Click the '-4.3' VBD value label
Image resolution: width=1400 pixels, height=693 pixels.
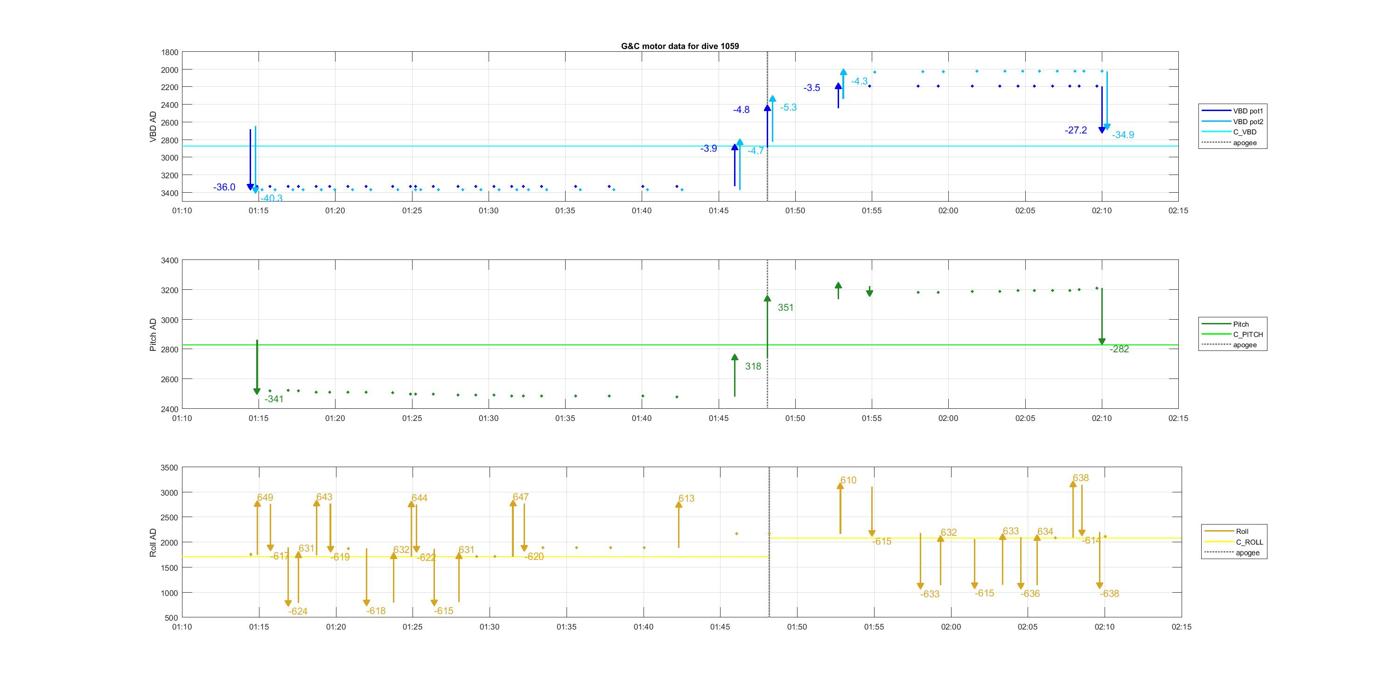[859, 81]
